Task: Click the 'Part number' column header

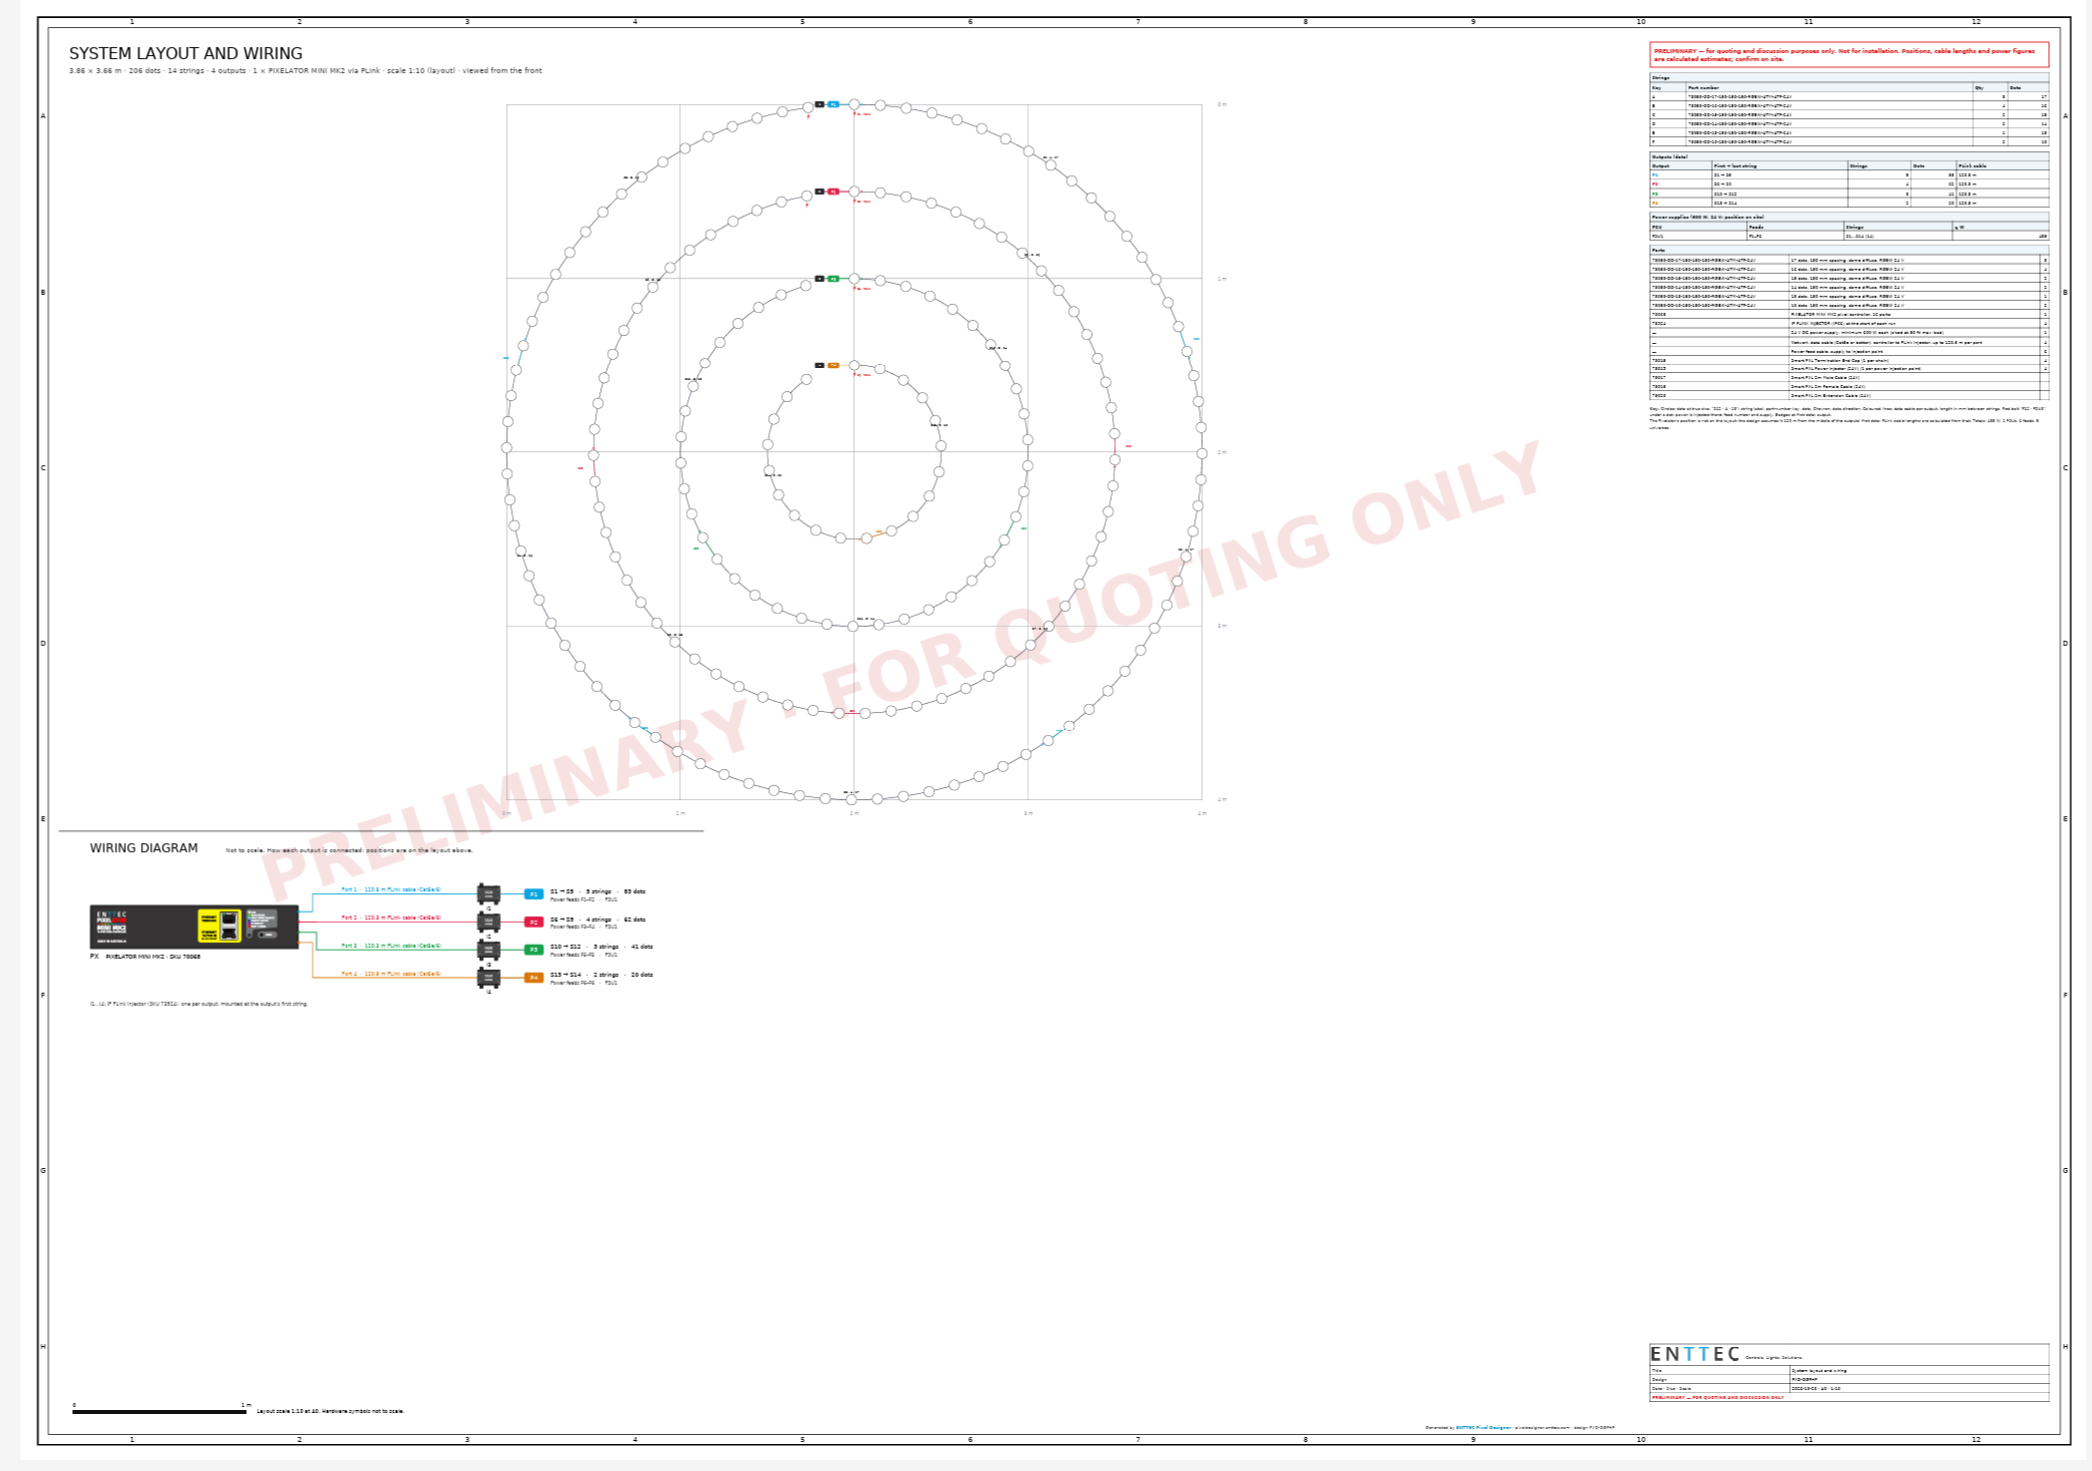Action: pos(1830,88)
